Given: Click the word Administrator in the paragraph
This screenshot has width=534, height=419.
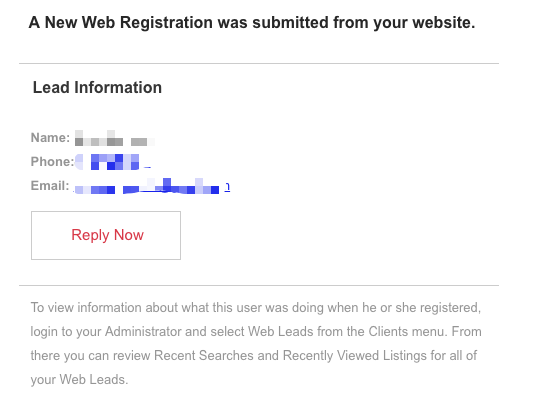Looking at the screenshot, I should pos(143,331).
